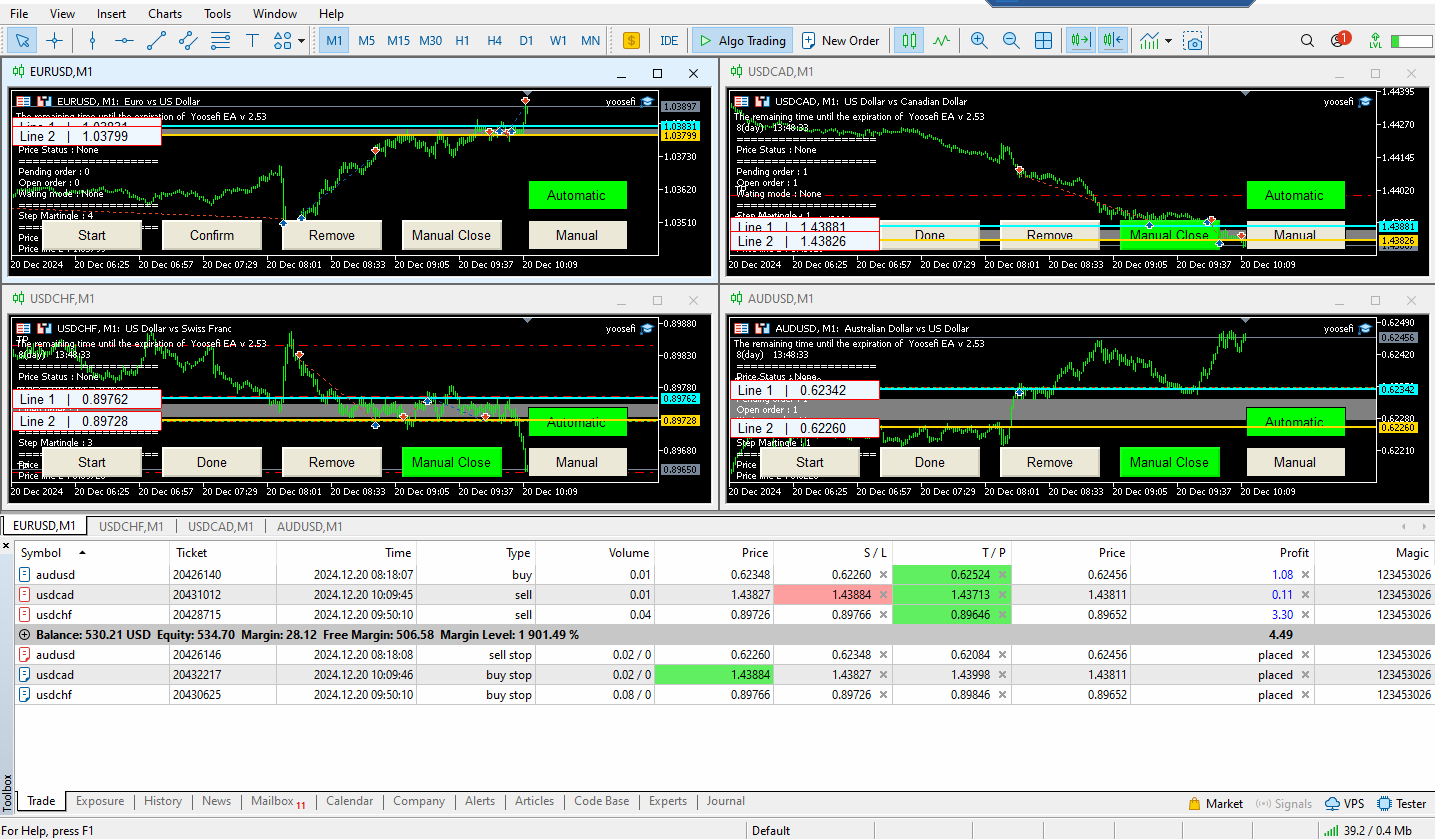Open the Market icon in toolbox footer
This screenshot has width=1435, height=839.
tap(1215, 804)
